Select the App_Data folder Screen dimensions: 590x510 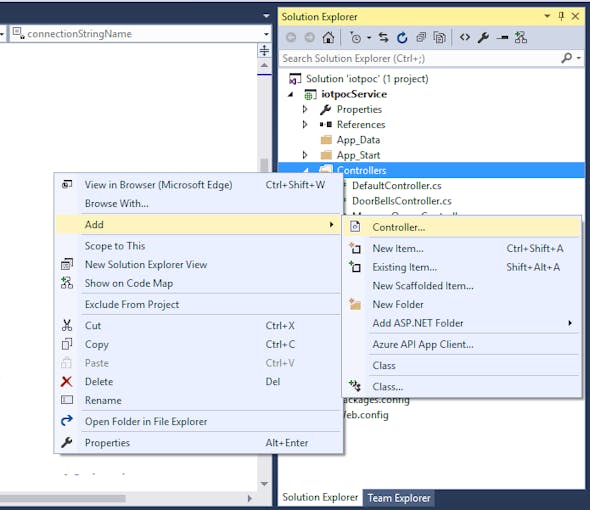tap(358, 140)
